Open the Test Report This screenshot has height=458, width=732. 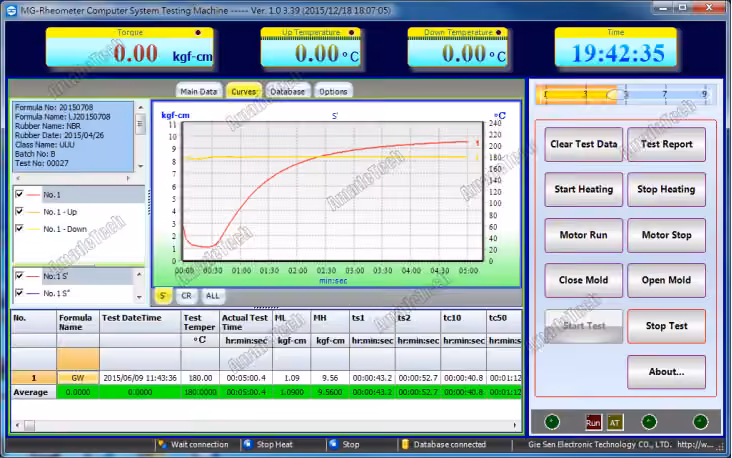click(666, 144)
